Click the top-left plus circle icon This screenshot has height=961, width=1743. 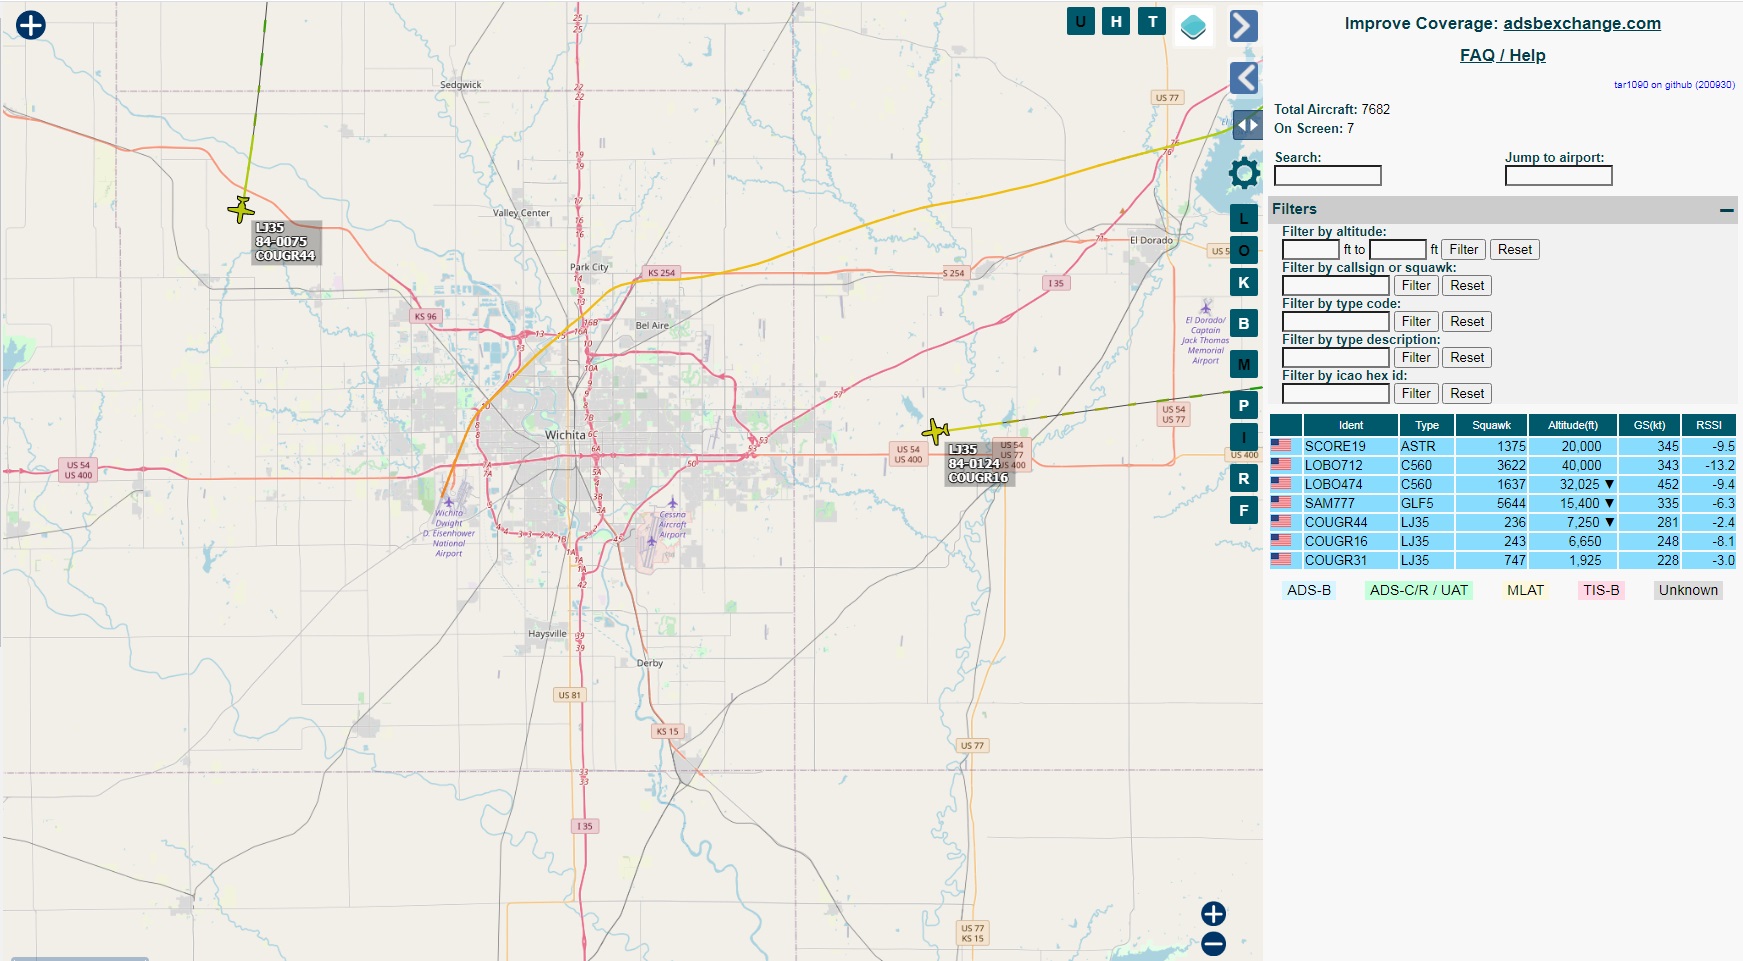(31, 25)
